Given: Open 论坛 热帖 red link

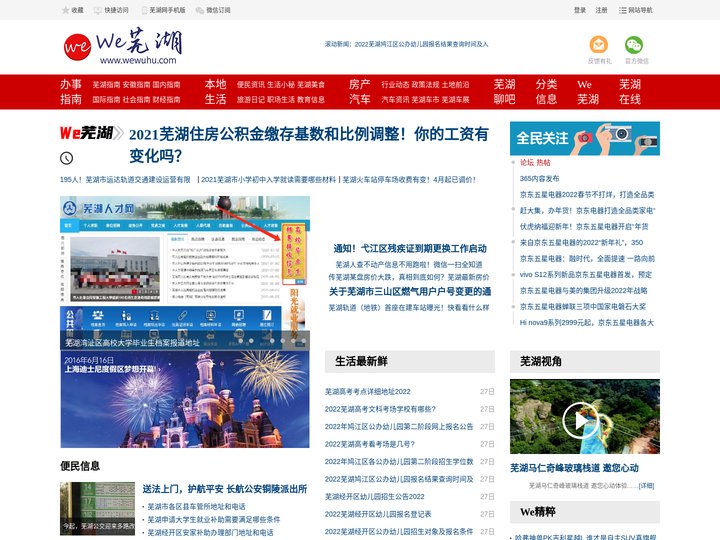Looking at the screenshot, I should coord(535,163).
